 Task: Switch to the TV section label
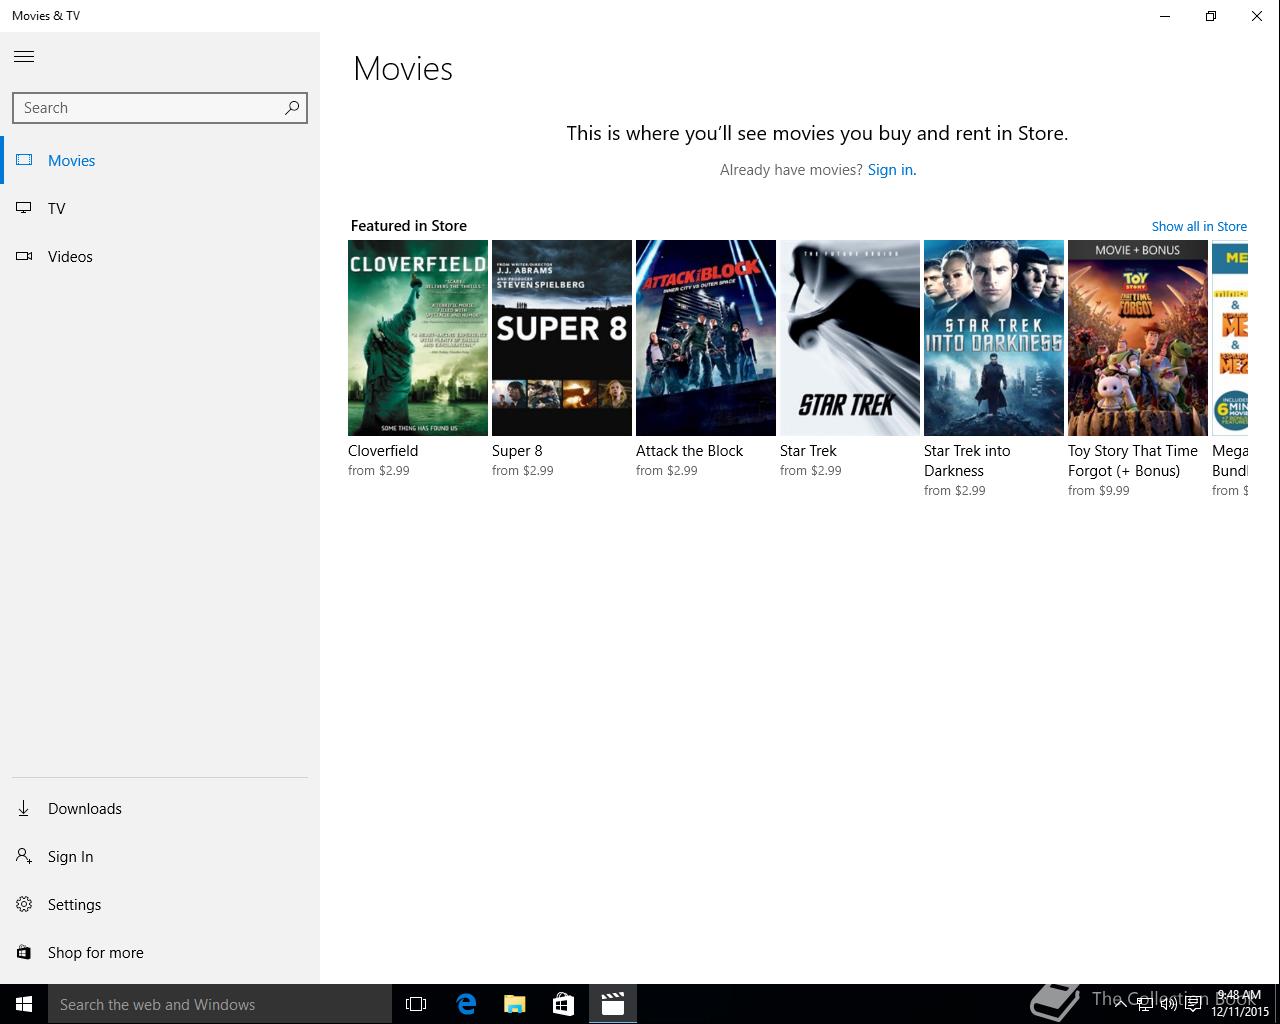(57, 208)
